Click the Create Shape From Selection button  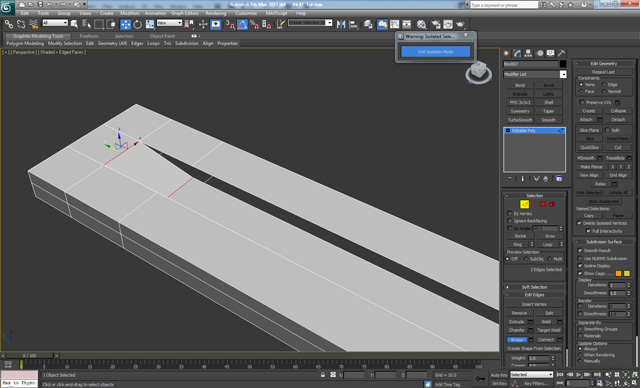534,348
